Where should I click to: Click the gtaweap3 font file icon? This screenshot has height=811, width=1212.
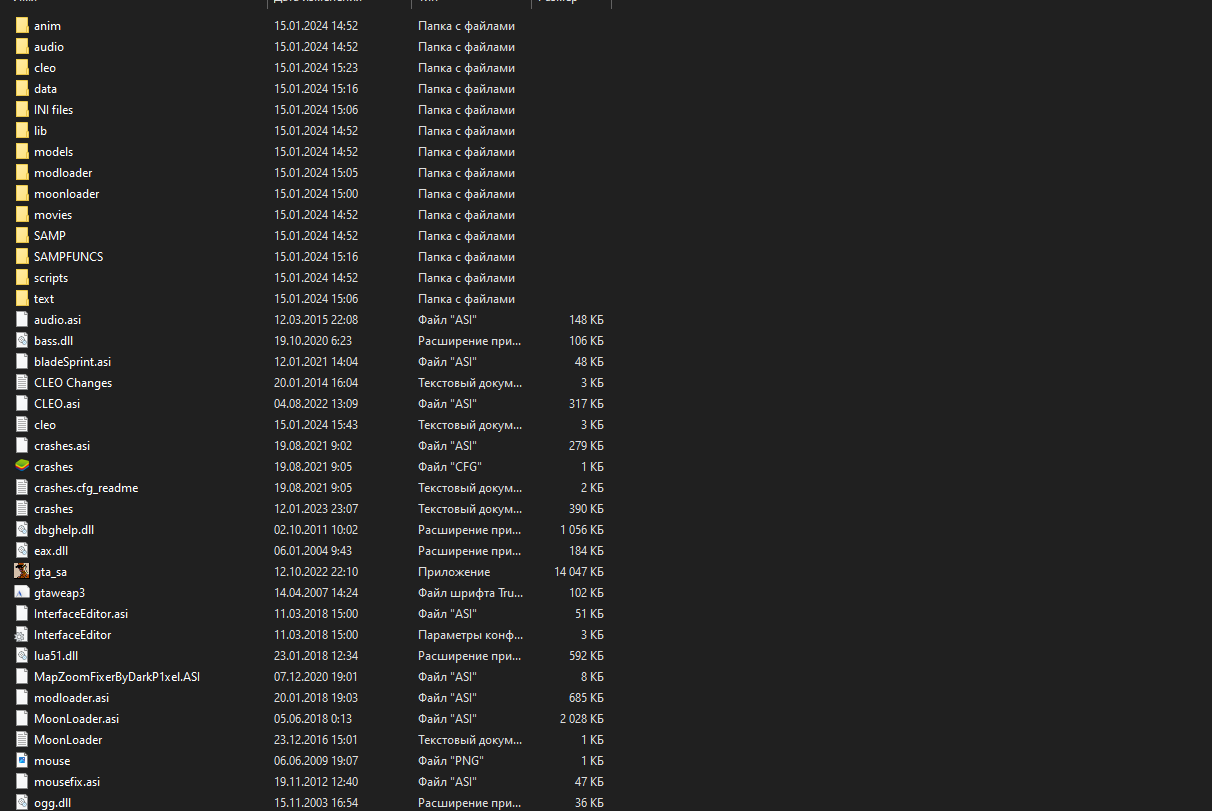[x=22, y=593]
